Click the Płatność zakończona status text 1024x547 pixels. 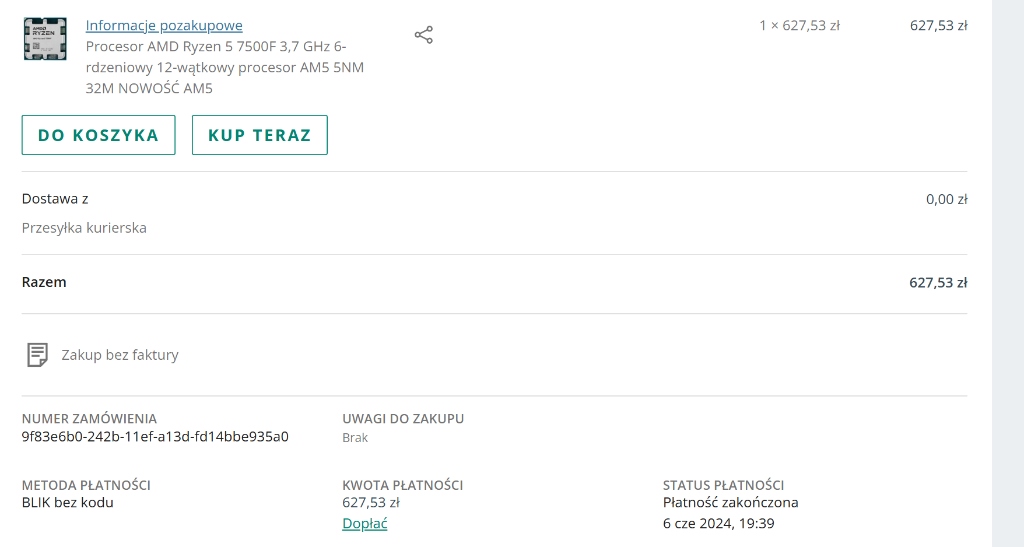[x=730, y=502]
